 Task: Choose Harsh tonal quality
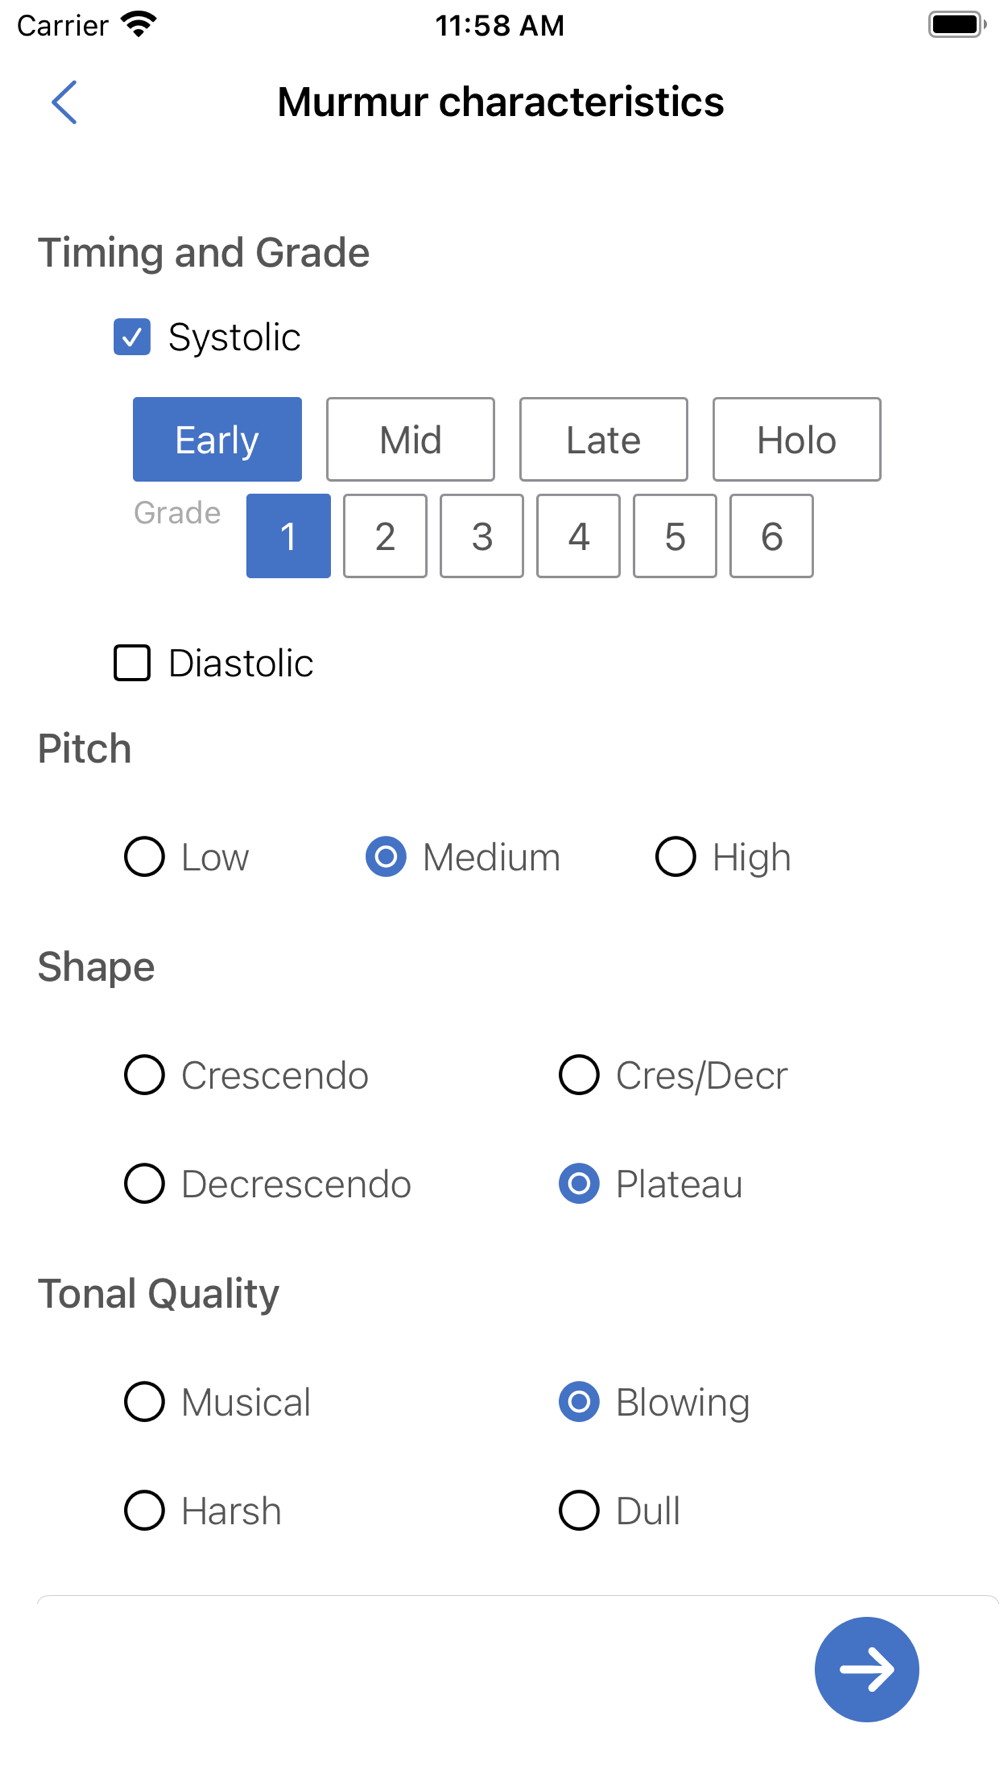tap(145, 1511)
